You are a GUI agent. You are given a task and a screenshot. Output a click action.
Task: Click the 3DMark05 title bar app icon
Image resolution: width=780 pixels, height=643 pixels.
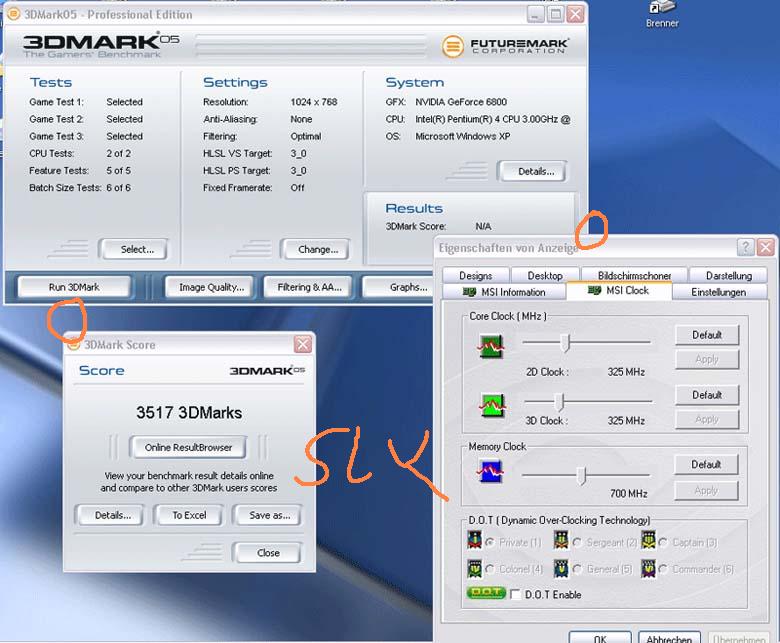click(x=14, y=14)
